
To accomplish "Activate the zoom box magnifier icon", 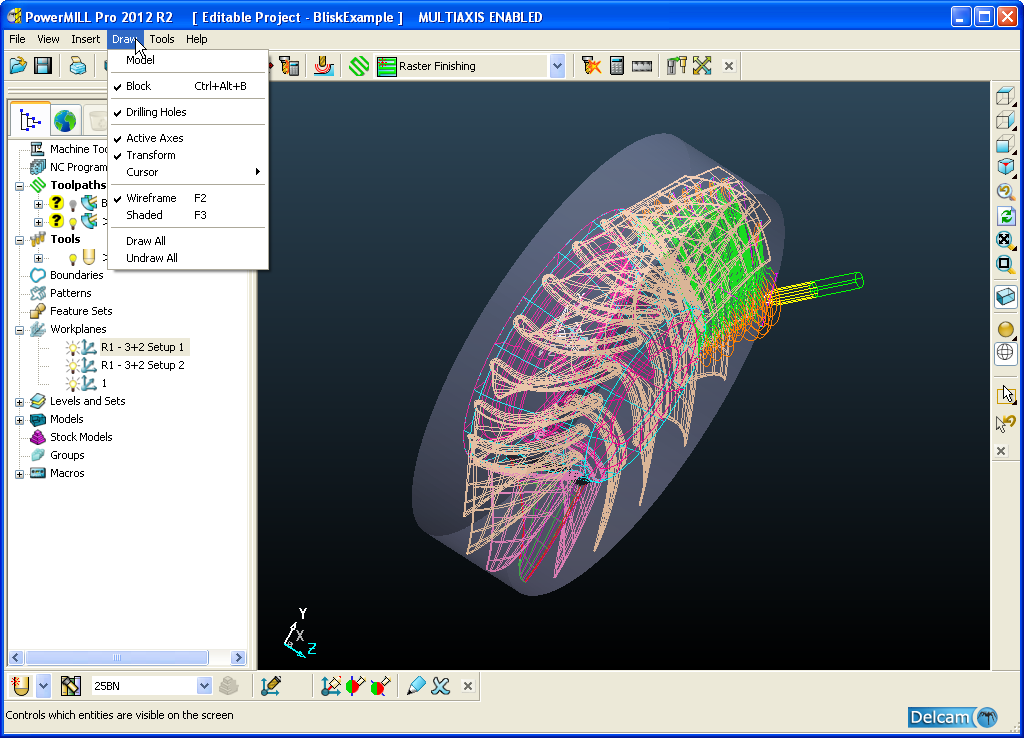I will 1006,264.
